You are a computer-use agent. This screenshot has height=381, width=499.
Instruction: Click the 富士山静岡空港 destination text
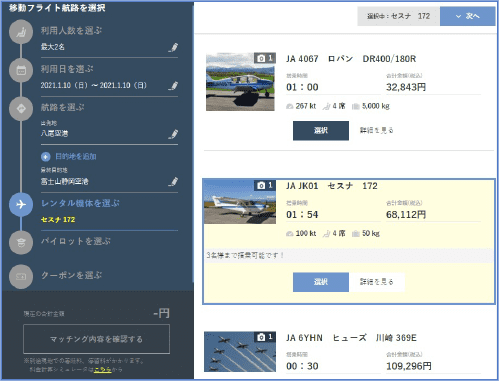coord(65,182)
